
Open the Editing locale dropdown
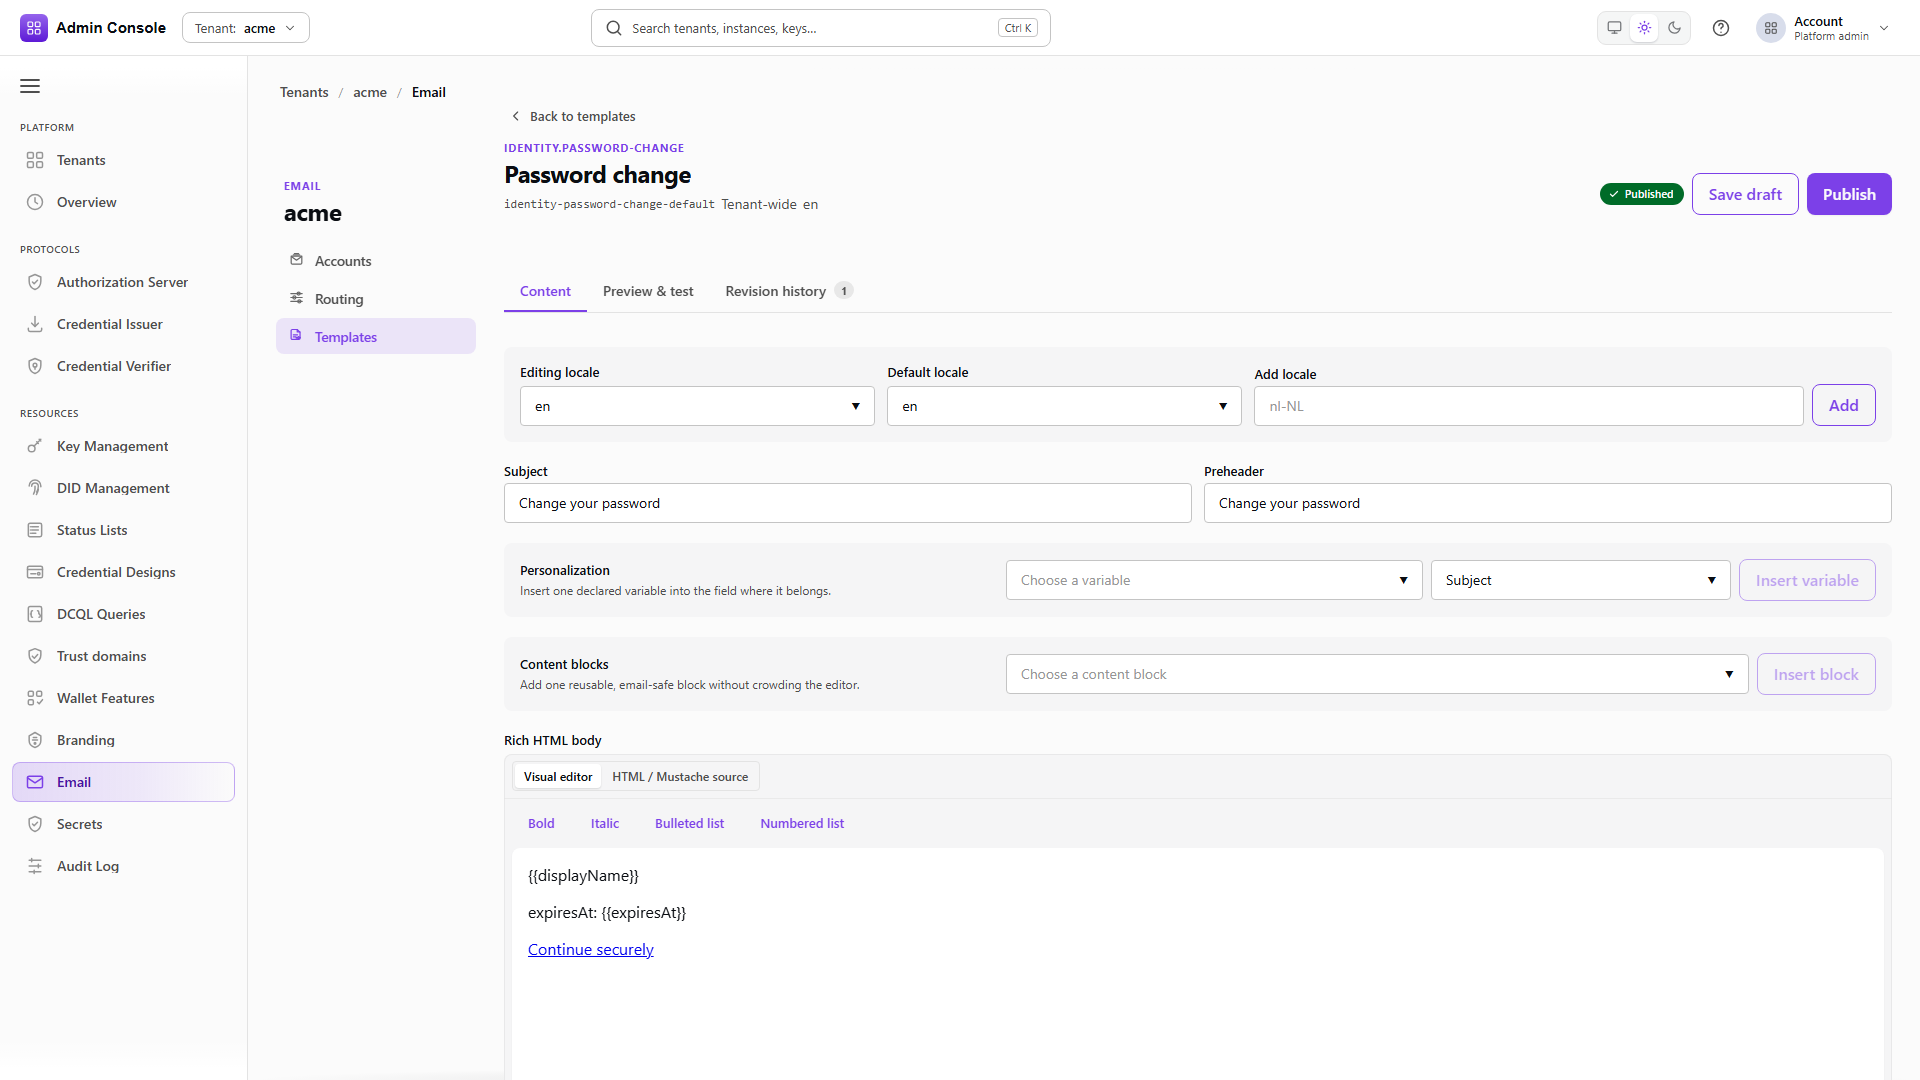(697, 406)
